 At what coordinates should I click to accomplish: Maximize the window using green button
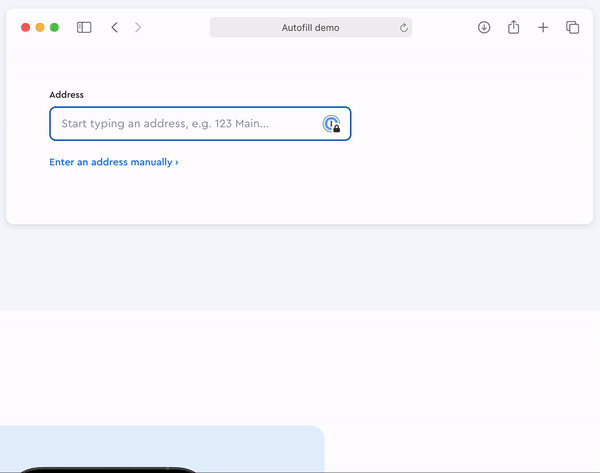point(54,28)
